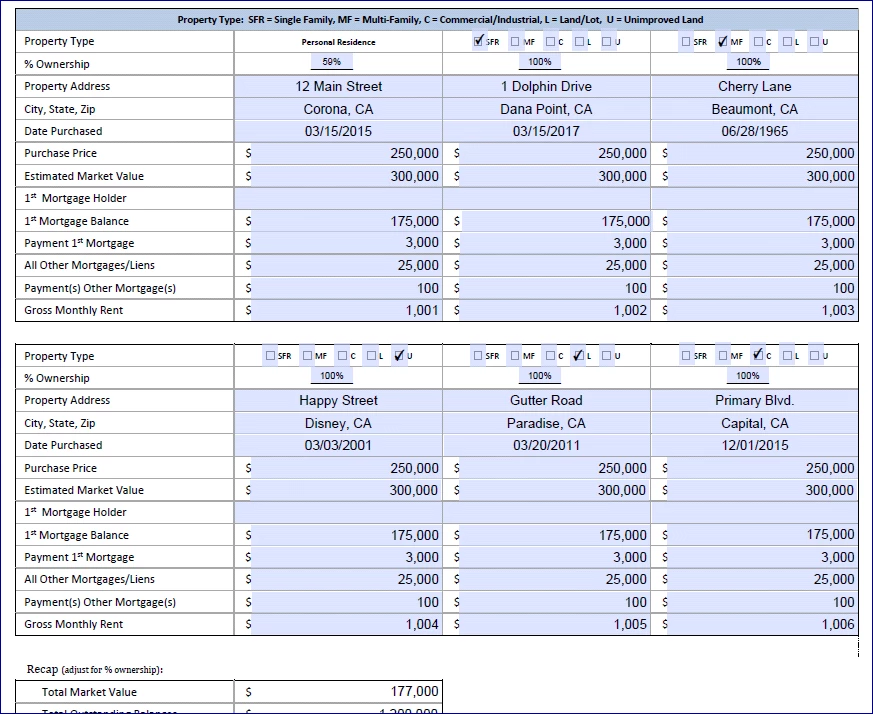
Task: Check MF box for Gutter Road
Action: coord(514,355)
